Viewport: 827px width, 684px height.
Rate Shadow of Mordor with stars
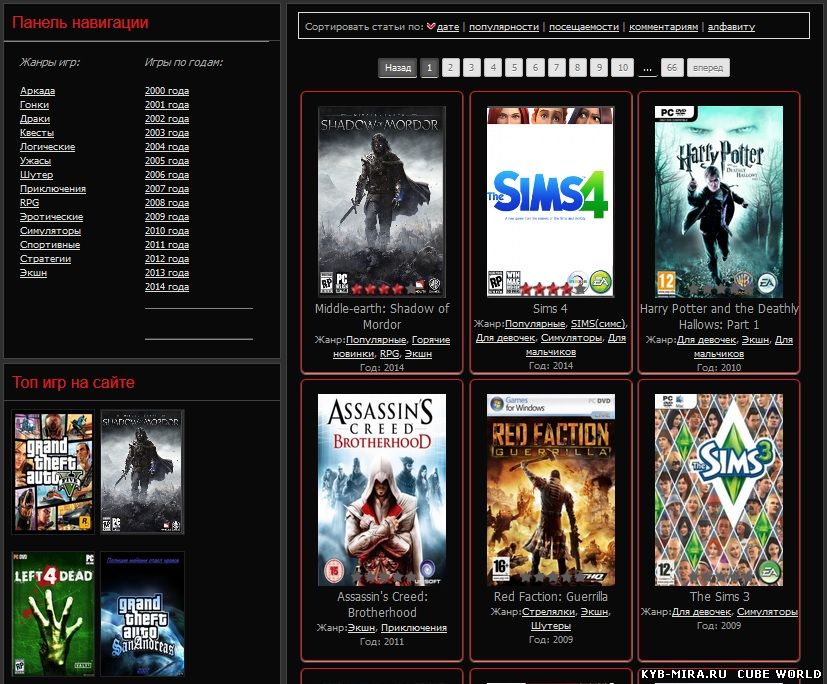pos(383,288)
